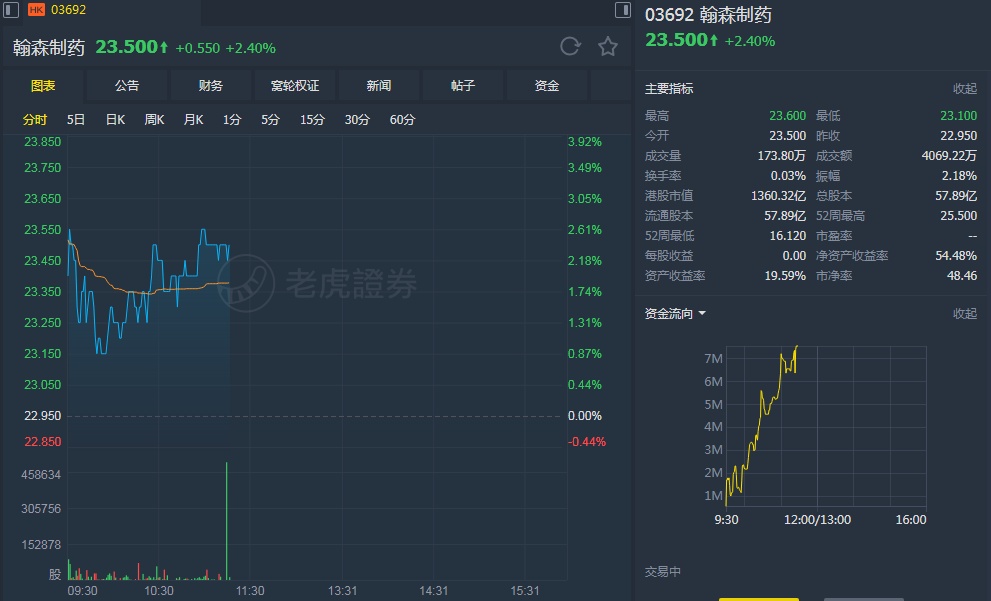Switch to the 财务 tab
This screenshot has height=601, width=991.
pos(210,85)
